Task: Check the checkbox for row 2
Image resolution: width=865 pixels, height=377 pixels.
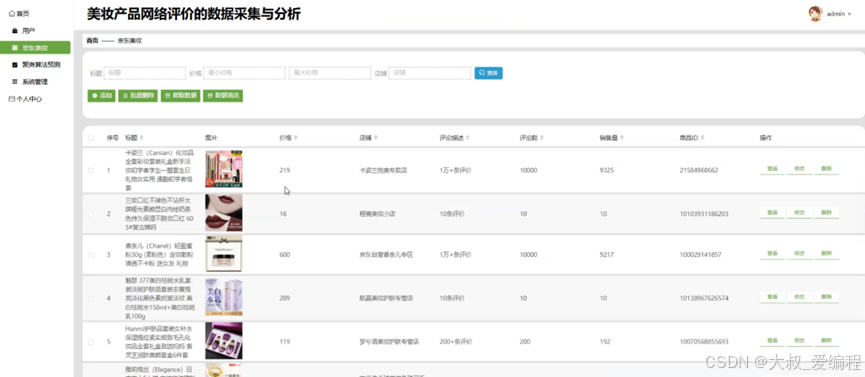Action: (91, 214)
